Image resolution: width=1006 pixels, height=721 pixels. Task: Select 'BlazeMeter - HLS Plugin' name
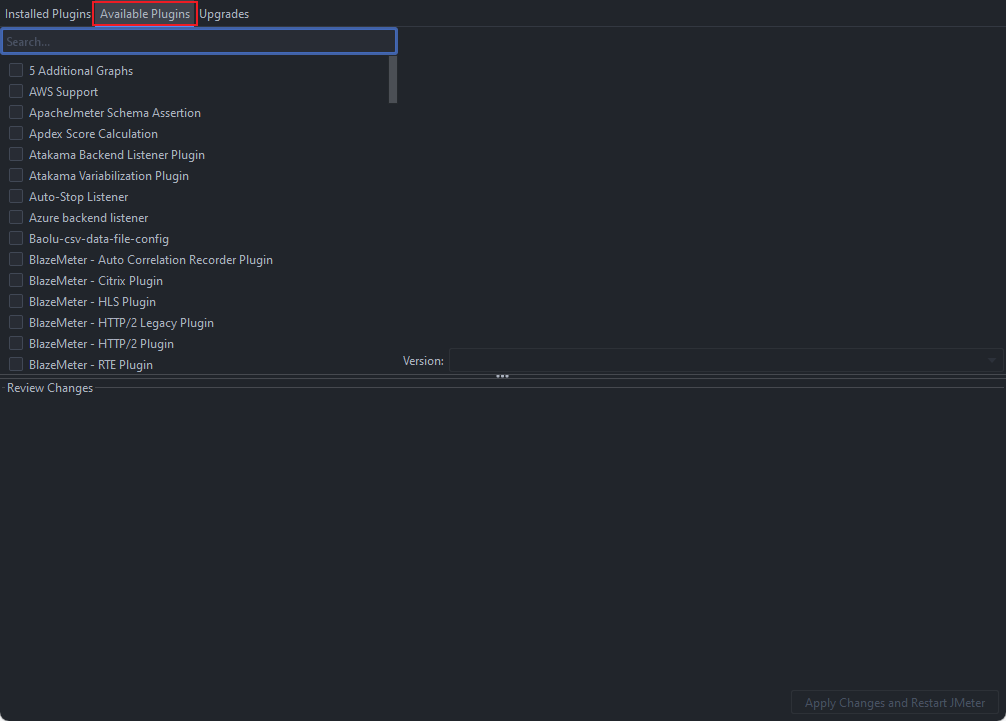tap(92, 301)
